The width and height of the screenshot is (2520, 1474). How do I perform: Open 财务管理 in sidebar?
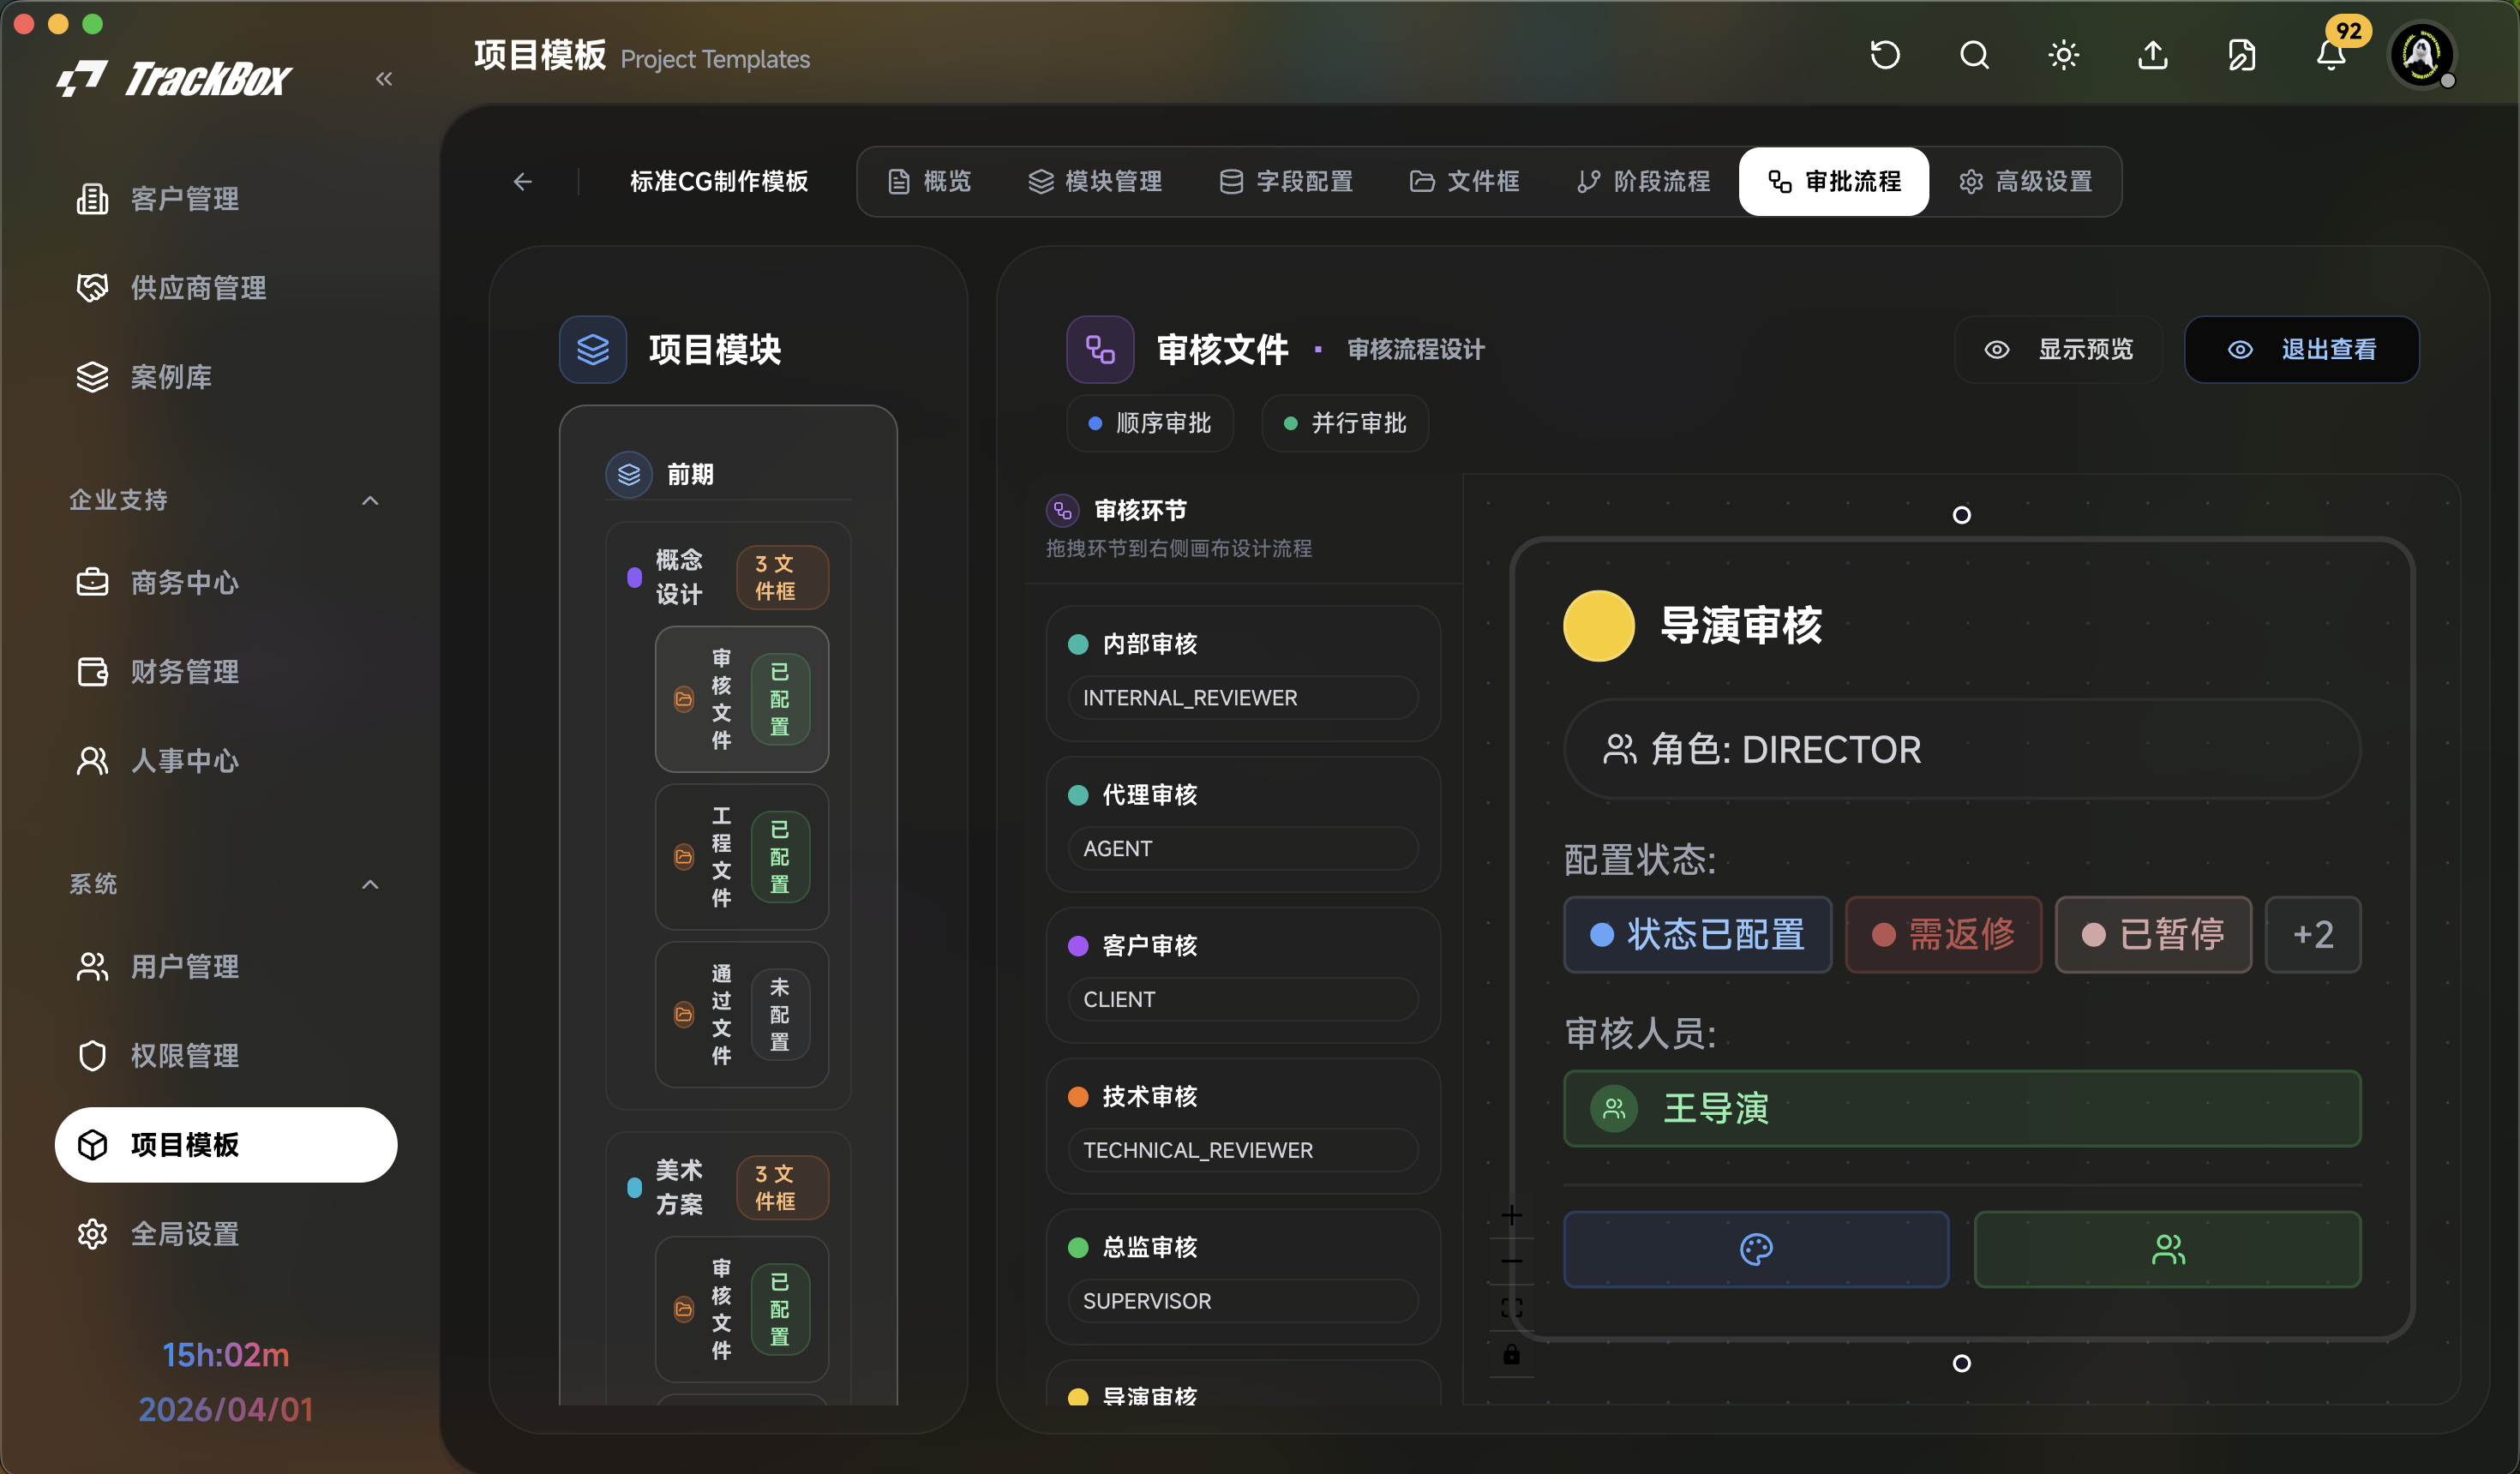pos(226,671)
